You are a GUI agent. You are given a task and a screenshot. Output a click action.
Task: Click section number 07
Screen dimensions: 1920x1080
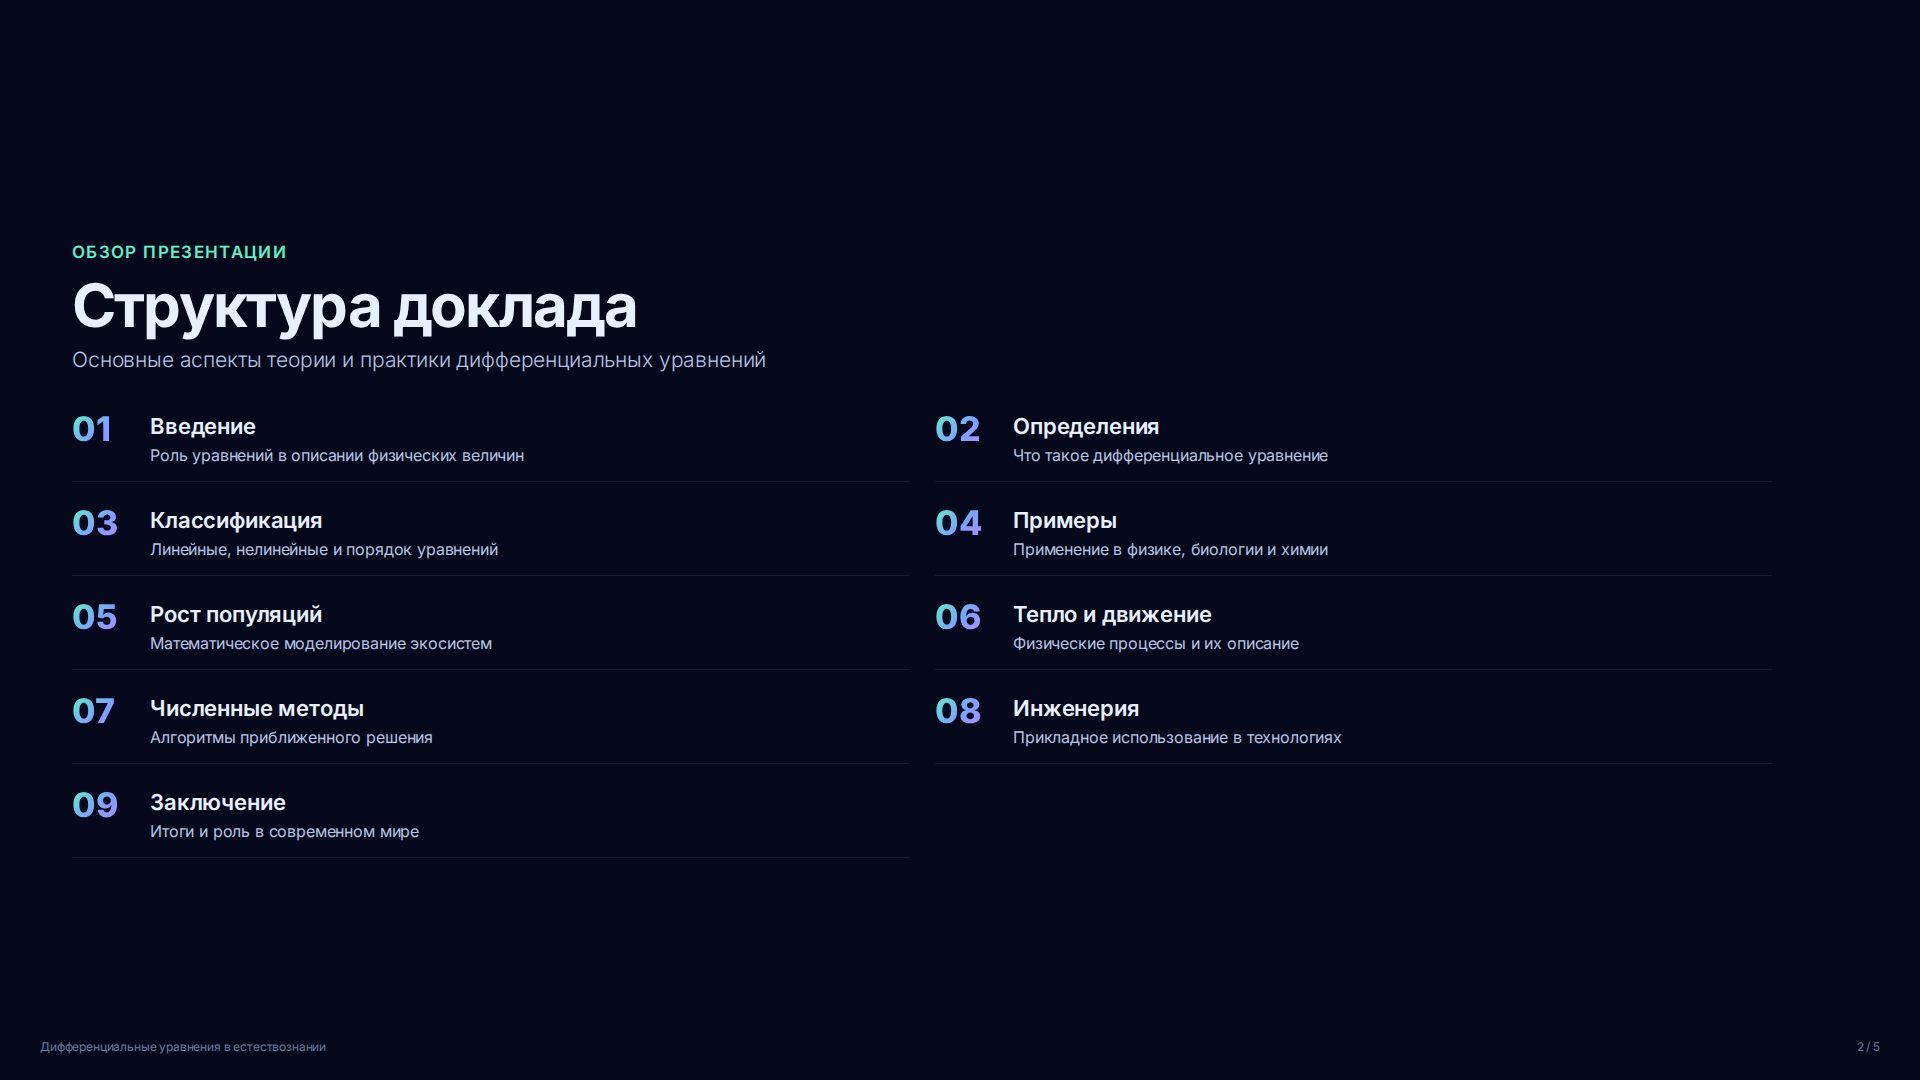tap(93, 711)
